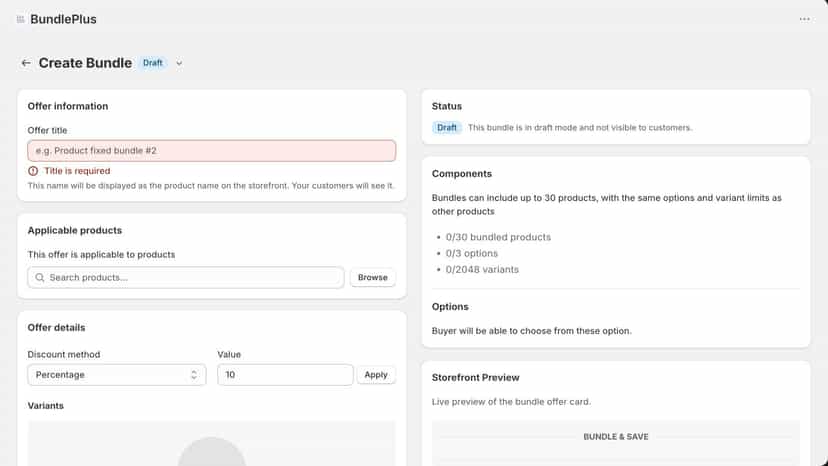
Task: Click the '0/2048 variants' line
Action: tap(482, 269)
